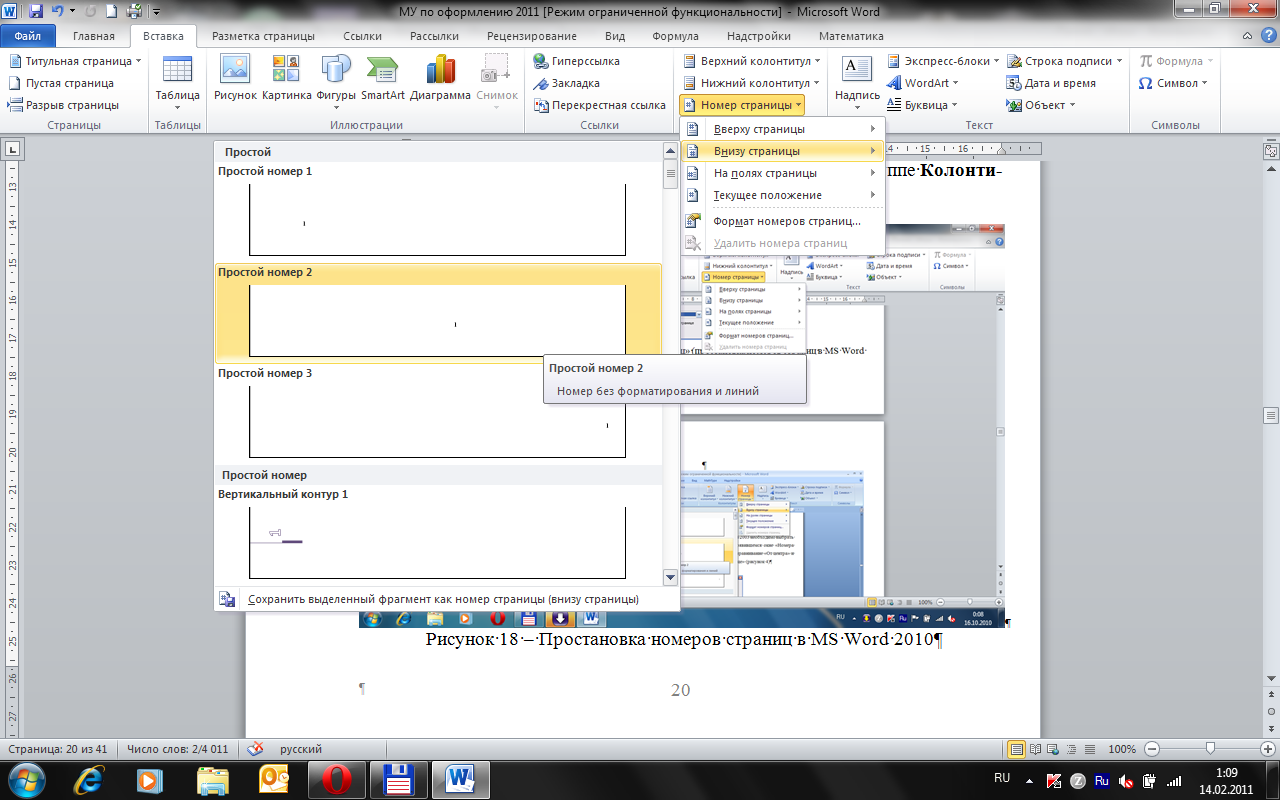Open the Файл tab
This screenshot has height=800, width=1280.
coord(28,36)
